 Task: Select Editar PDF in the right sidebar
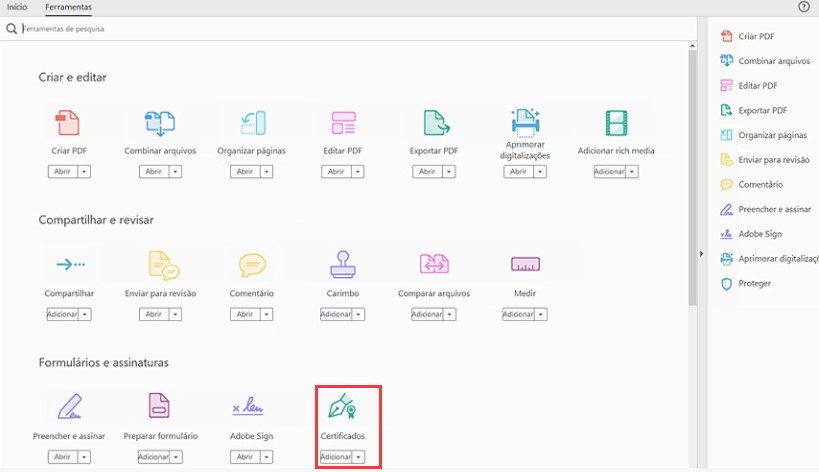[749, 86]
